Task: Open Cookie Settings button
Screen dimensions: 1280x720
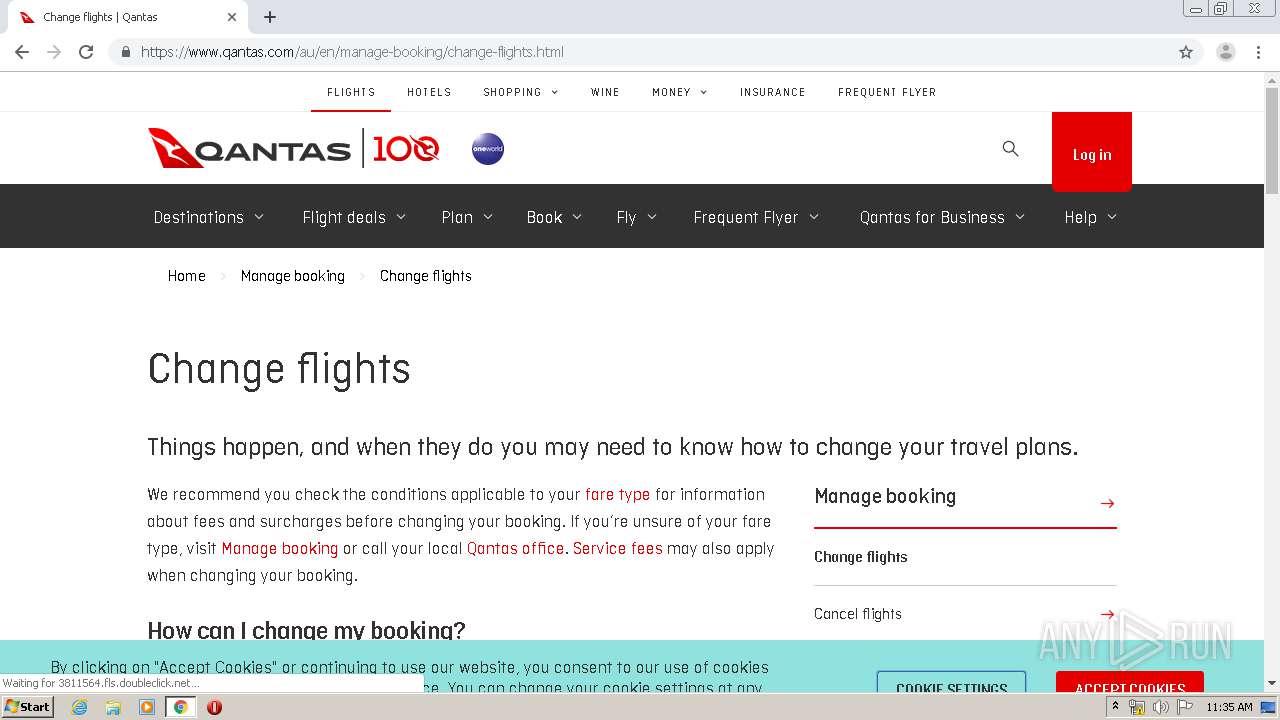Action: coord(952,684)
